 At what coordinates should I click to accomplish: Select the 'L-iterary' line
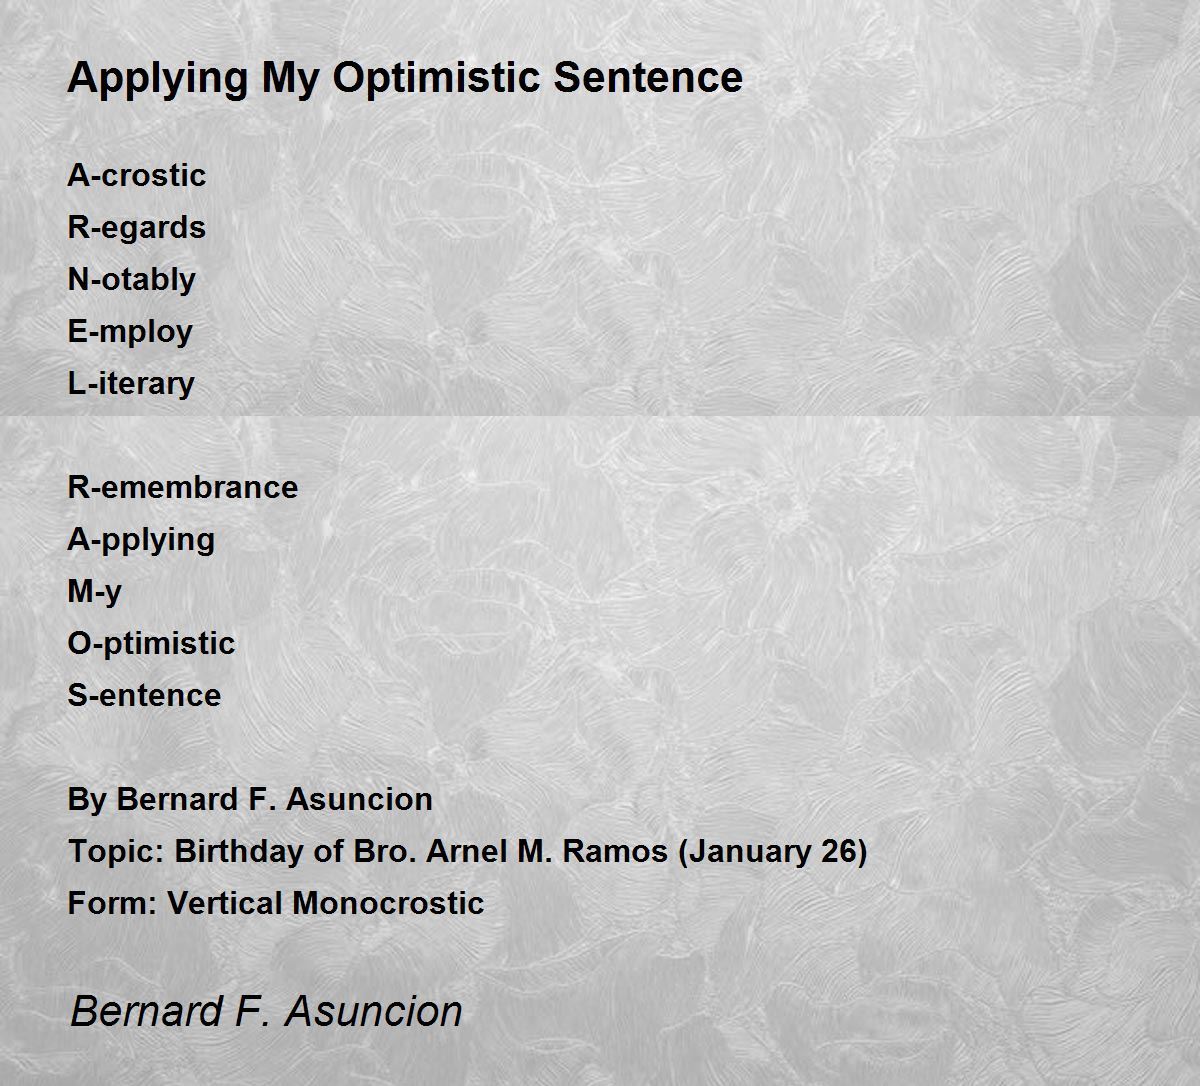pos(131,384)
